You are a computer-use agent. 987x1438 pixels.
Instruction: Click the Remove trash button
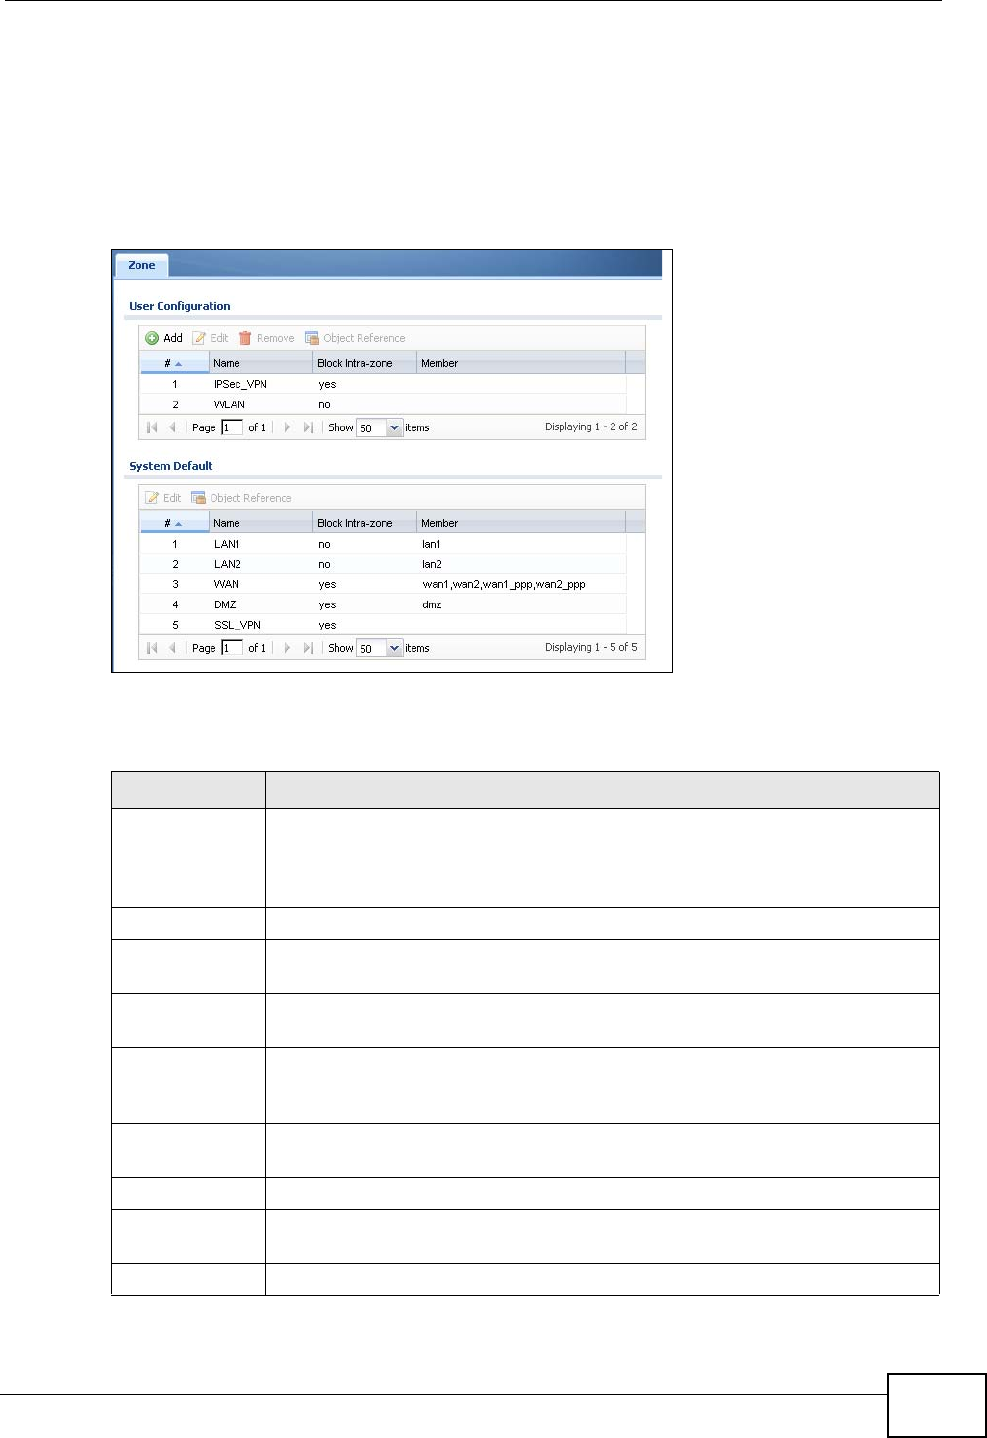coord(266,338)
